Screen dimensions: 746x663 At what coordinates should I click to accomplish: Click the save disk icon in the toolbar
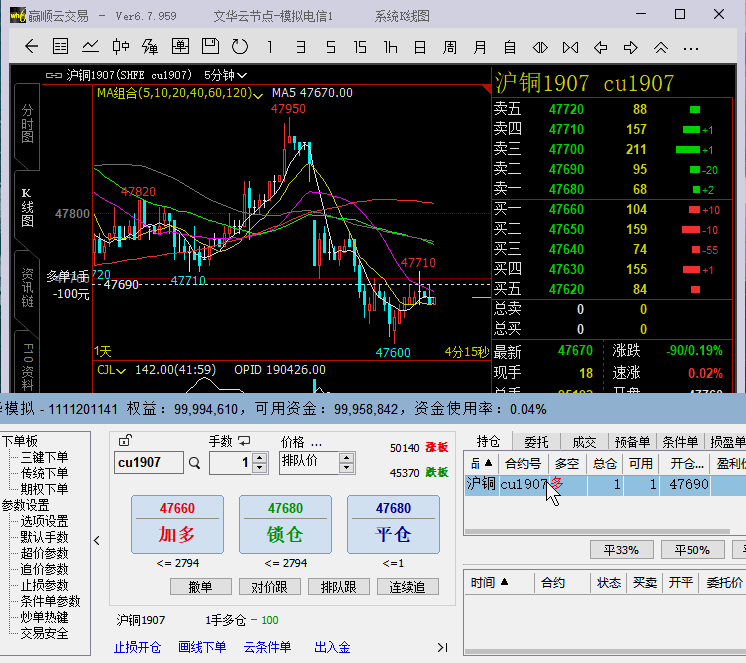(x=210, y=46)
